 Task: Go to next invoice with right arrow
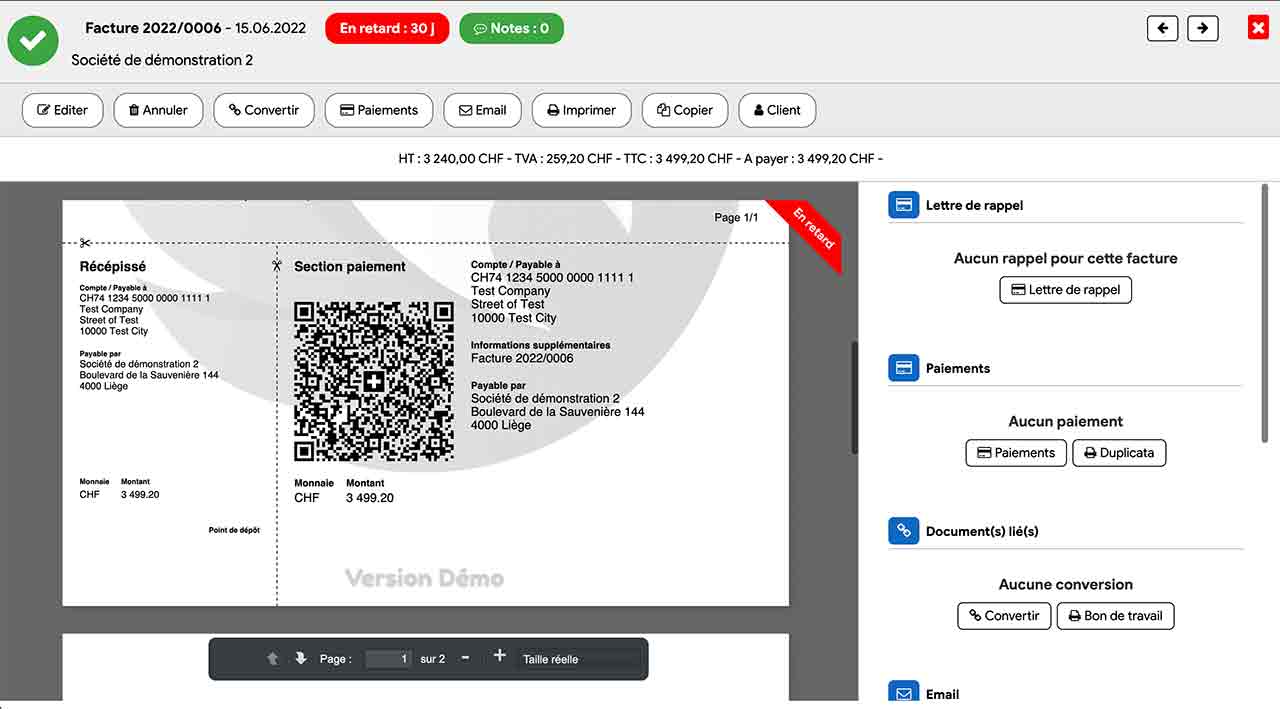(x=1203, y=28)
